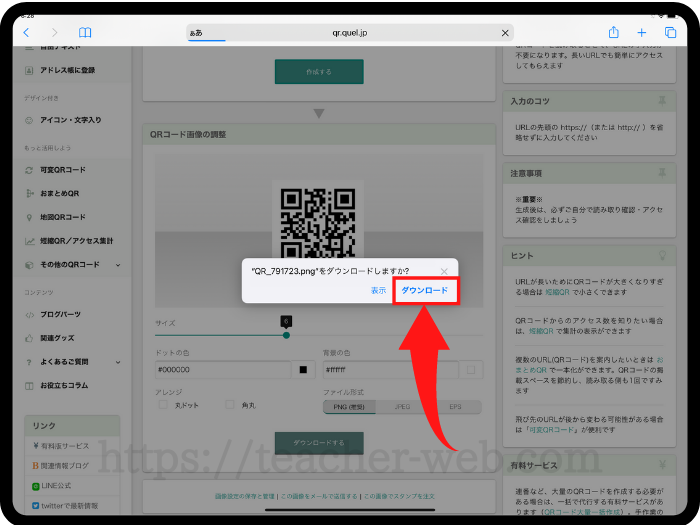The image size is (700, 525).
Task: Click the book icon beside お役立ちコラム
Action: [29, 386]
